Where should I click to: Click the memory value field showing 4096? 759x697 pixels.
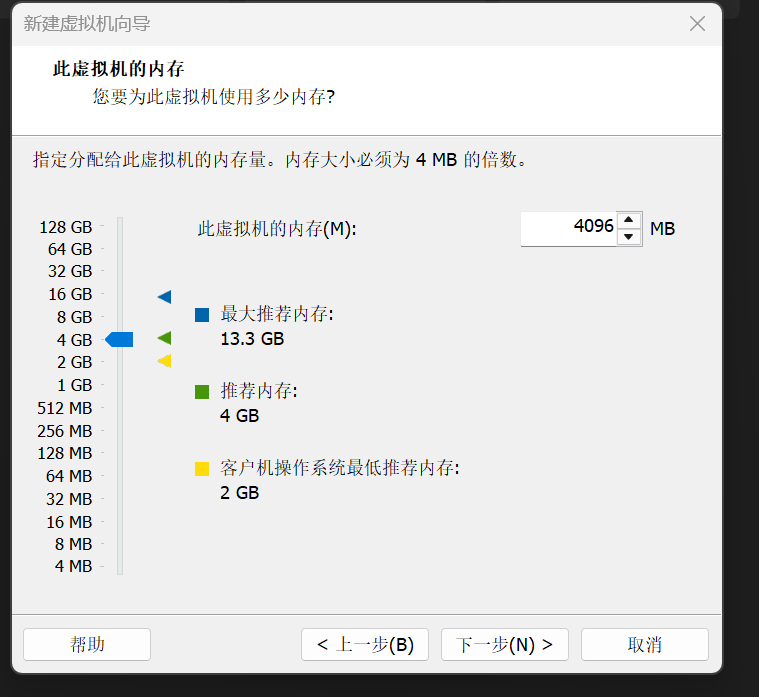click(x=569, y=228)
